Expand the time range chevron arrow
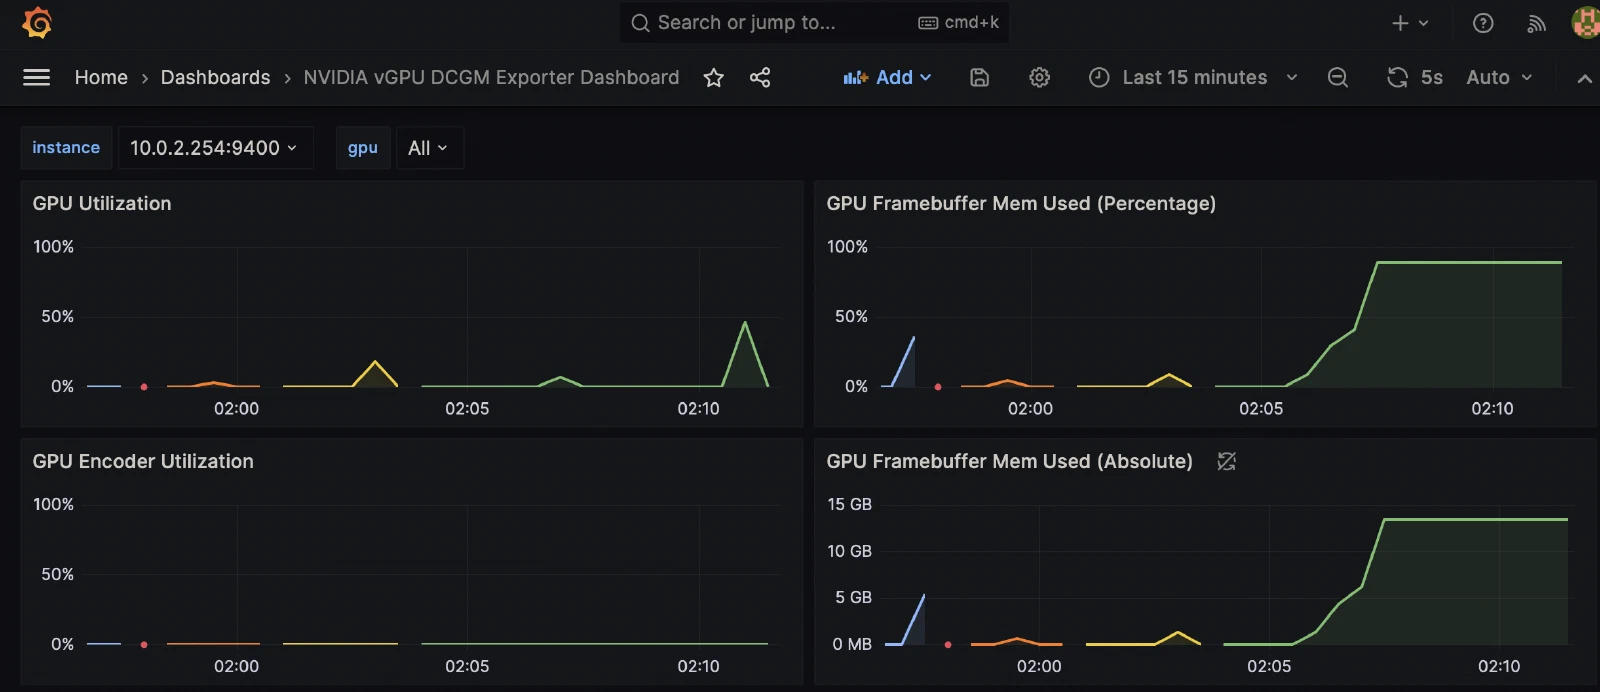 pyautogui.click(x=1292, y=77)
